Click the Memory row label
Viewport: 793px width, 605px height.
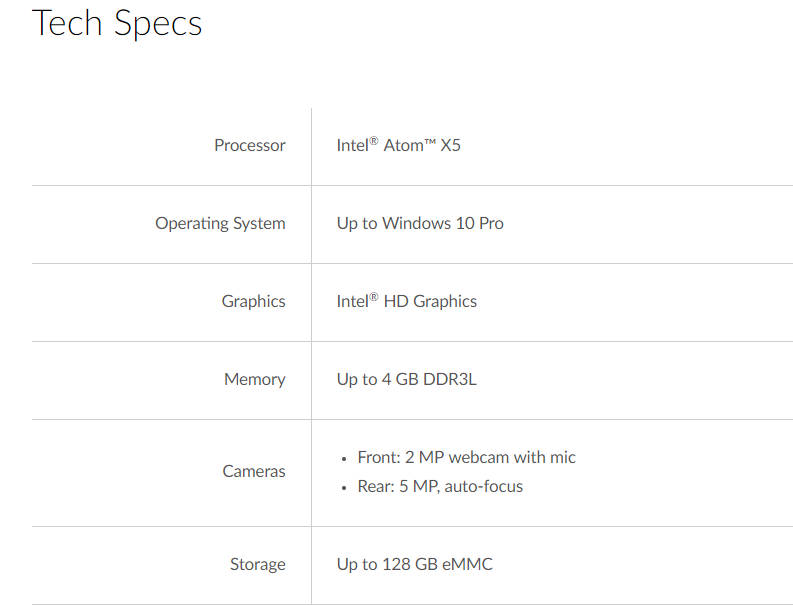click(x=254, y=380)
